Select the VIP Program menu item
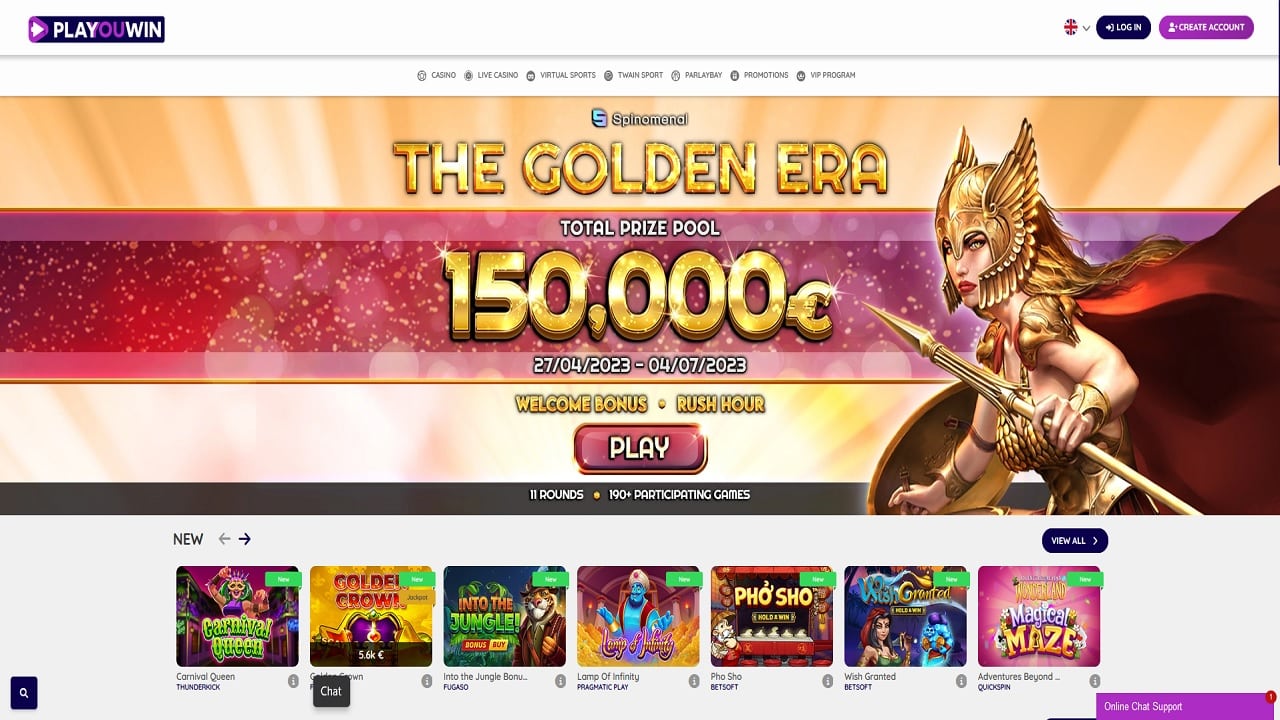The image size is (1280, 720). [x=826, y=75]
